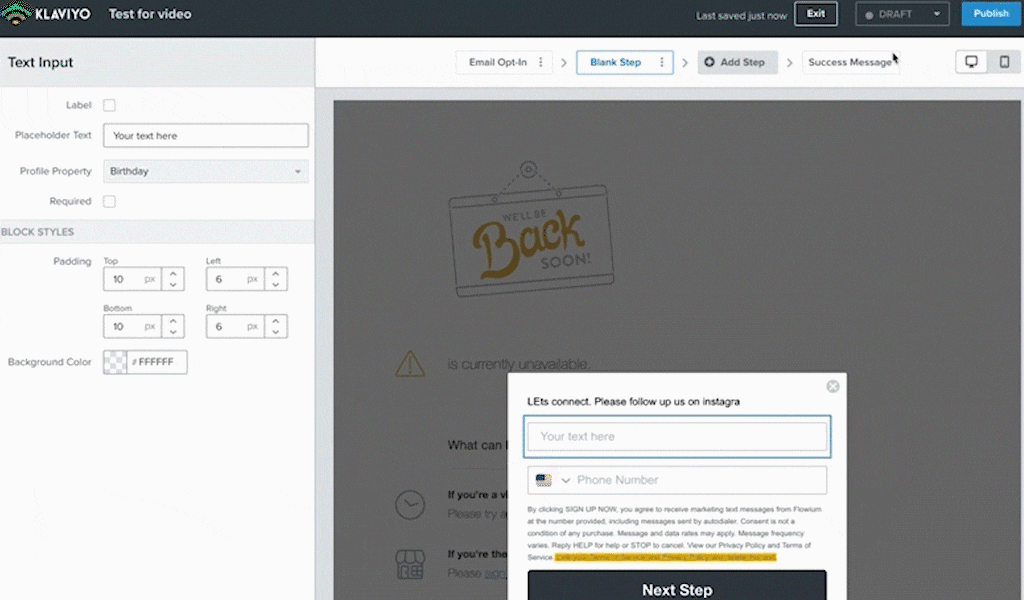Open Blank Step options menu
1024x600 pixels.
(x=662, y=62)
